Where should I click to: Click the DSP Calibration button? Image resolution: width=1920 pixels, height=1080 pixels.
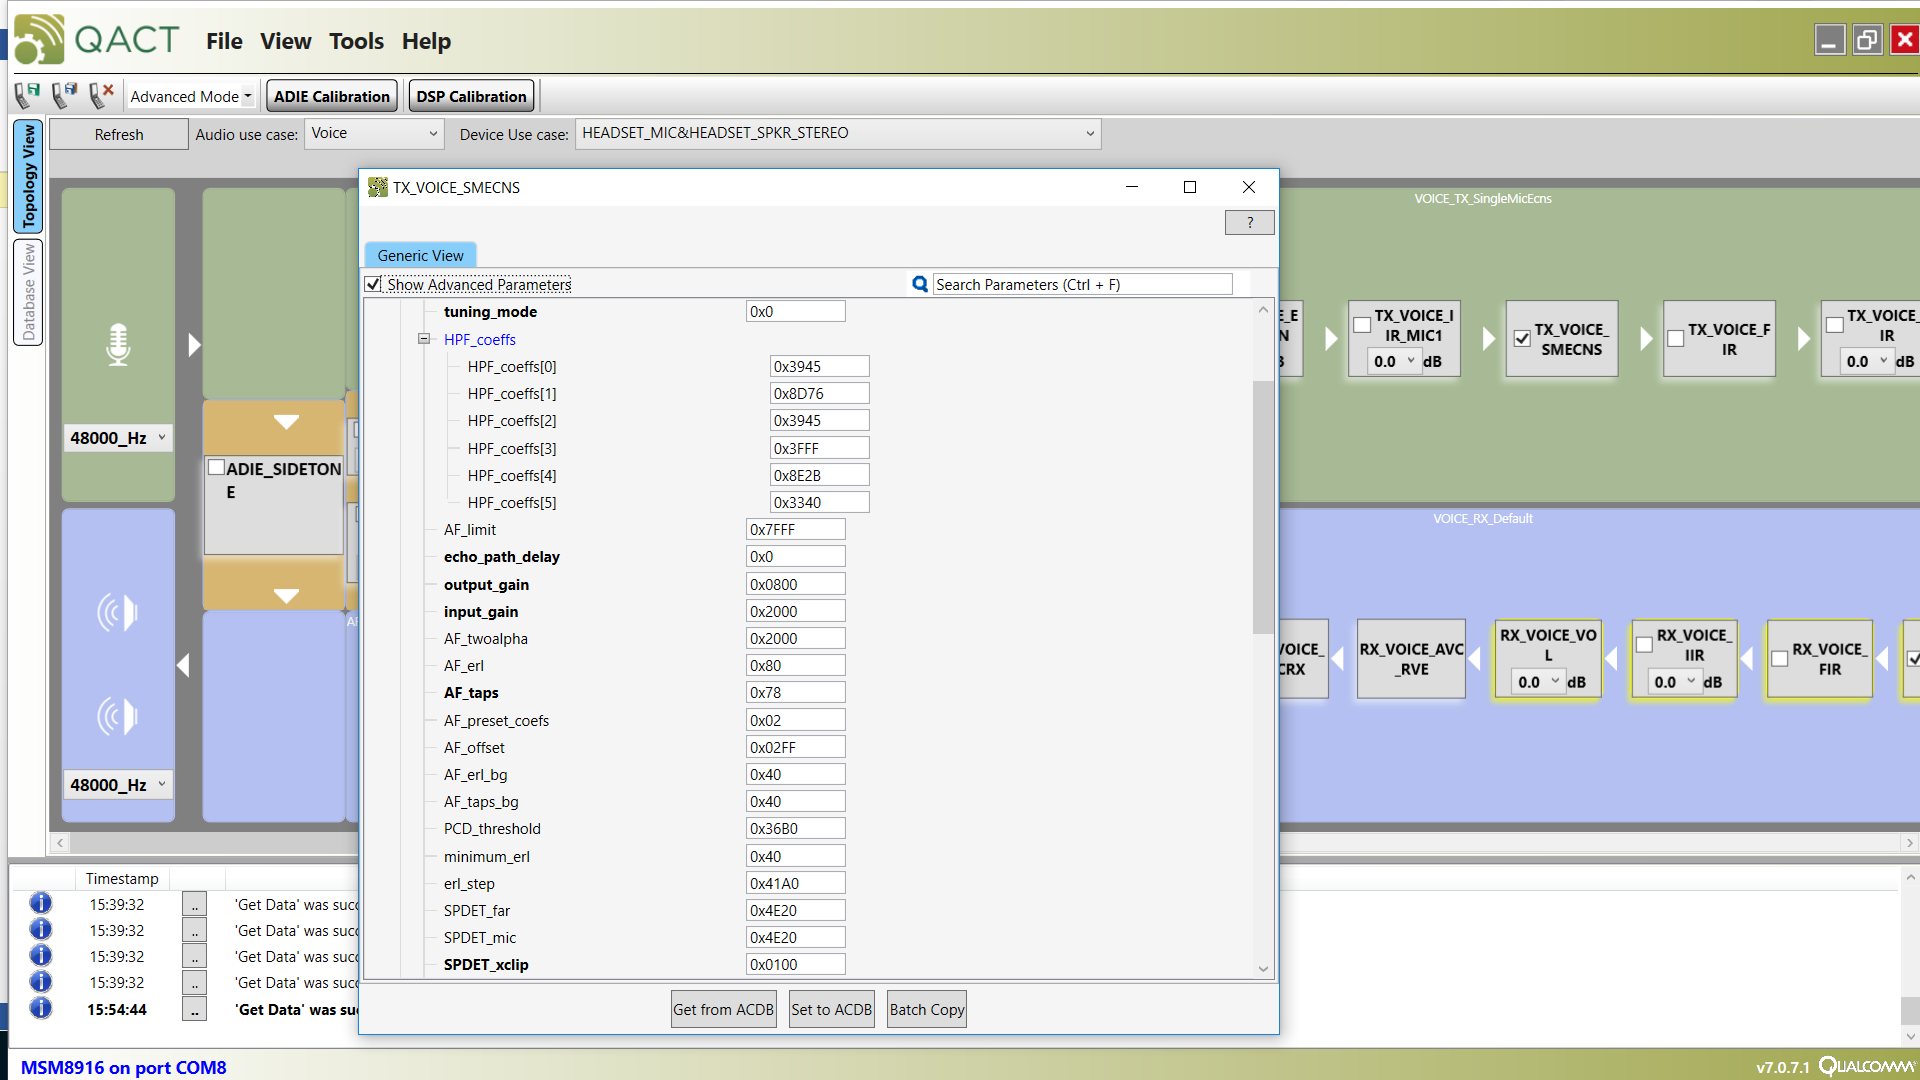(471, 96)
